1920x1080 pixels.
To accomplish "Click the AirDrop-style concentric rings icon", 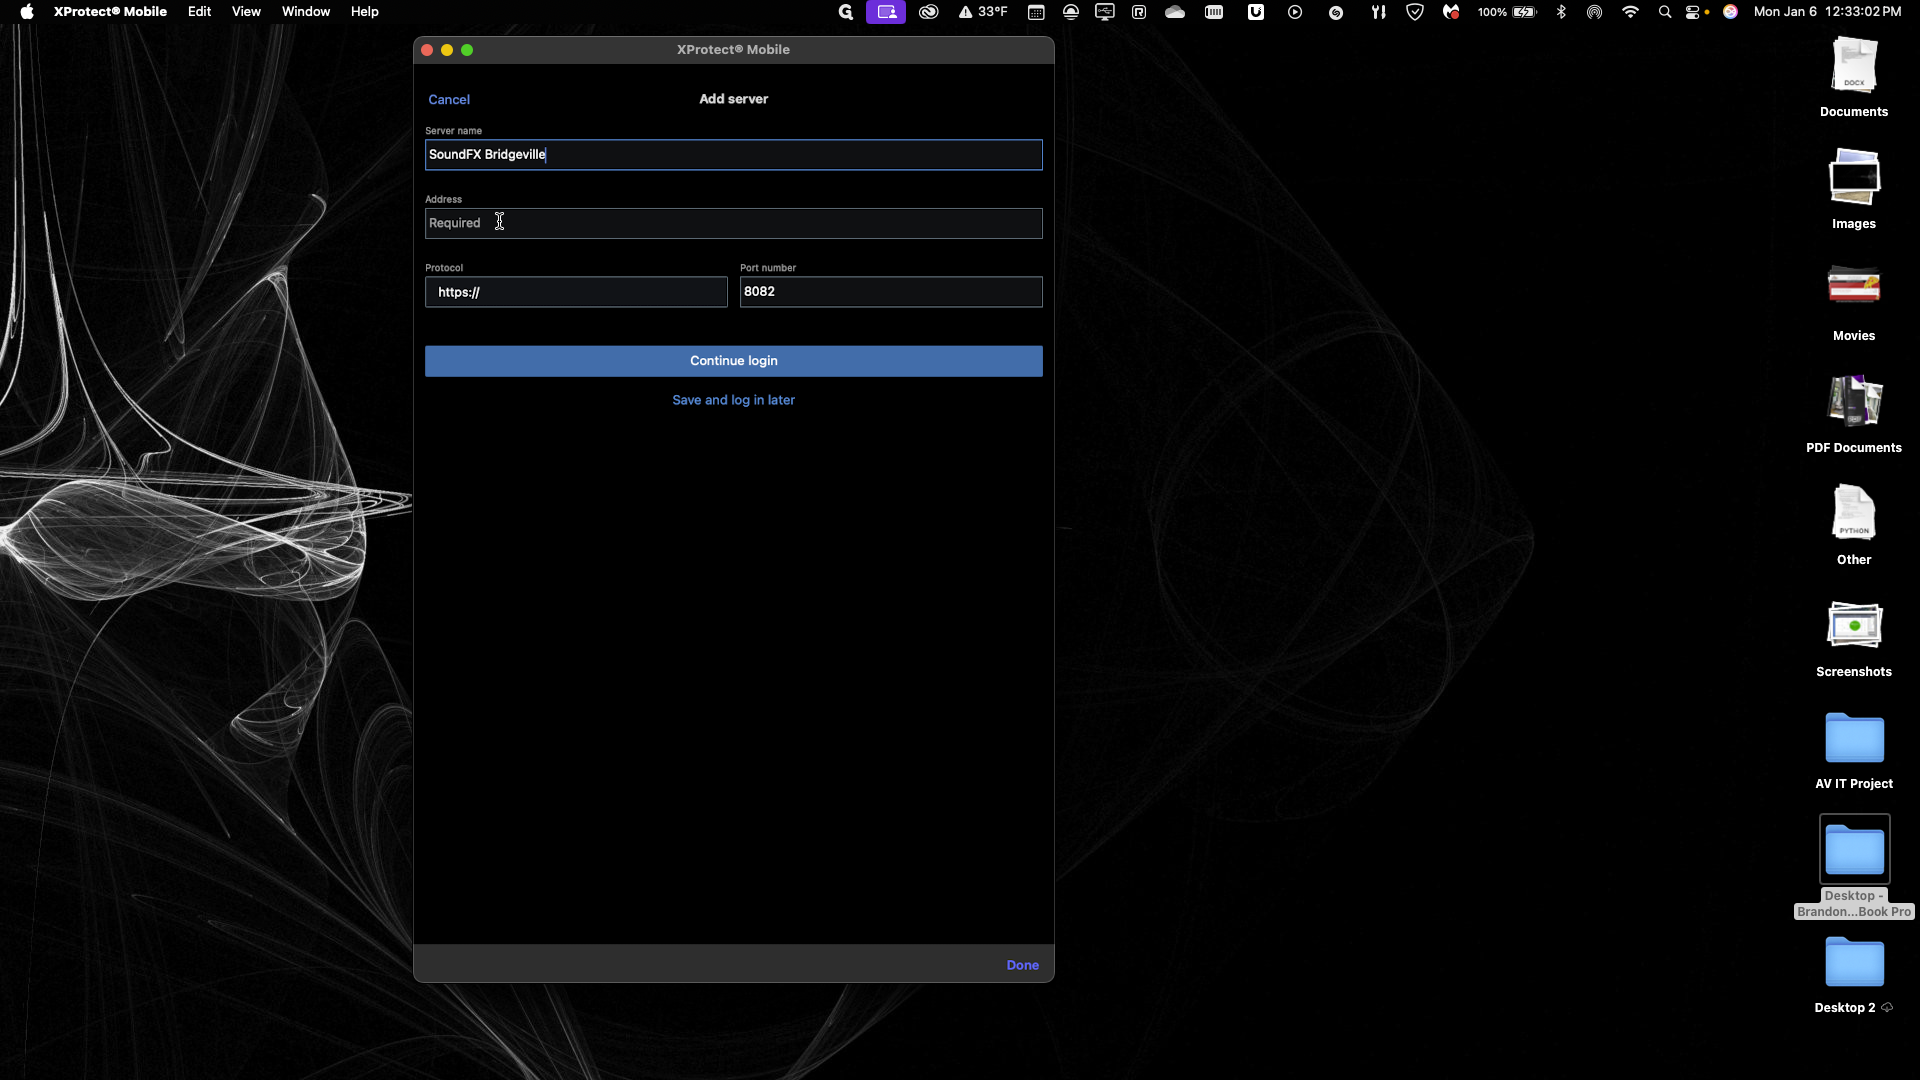I will (x=1595, y=12).
